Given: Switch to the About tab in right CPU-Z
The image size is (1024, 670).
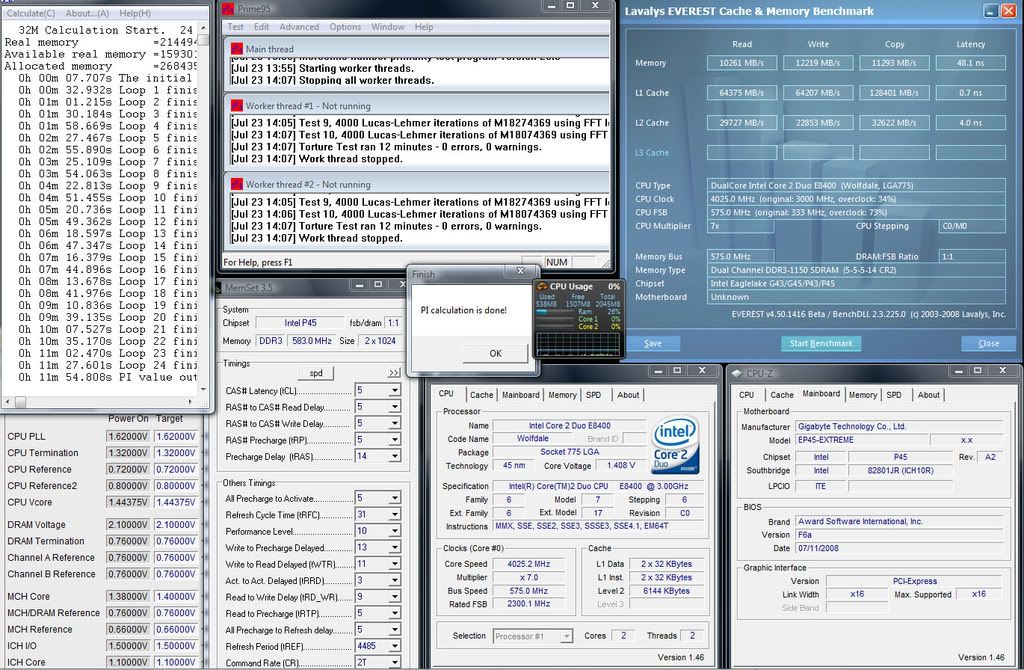Looking at the screenshot, I should coord(929,395).
